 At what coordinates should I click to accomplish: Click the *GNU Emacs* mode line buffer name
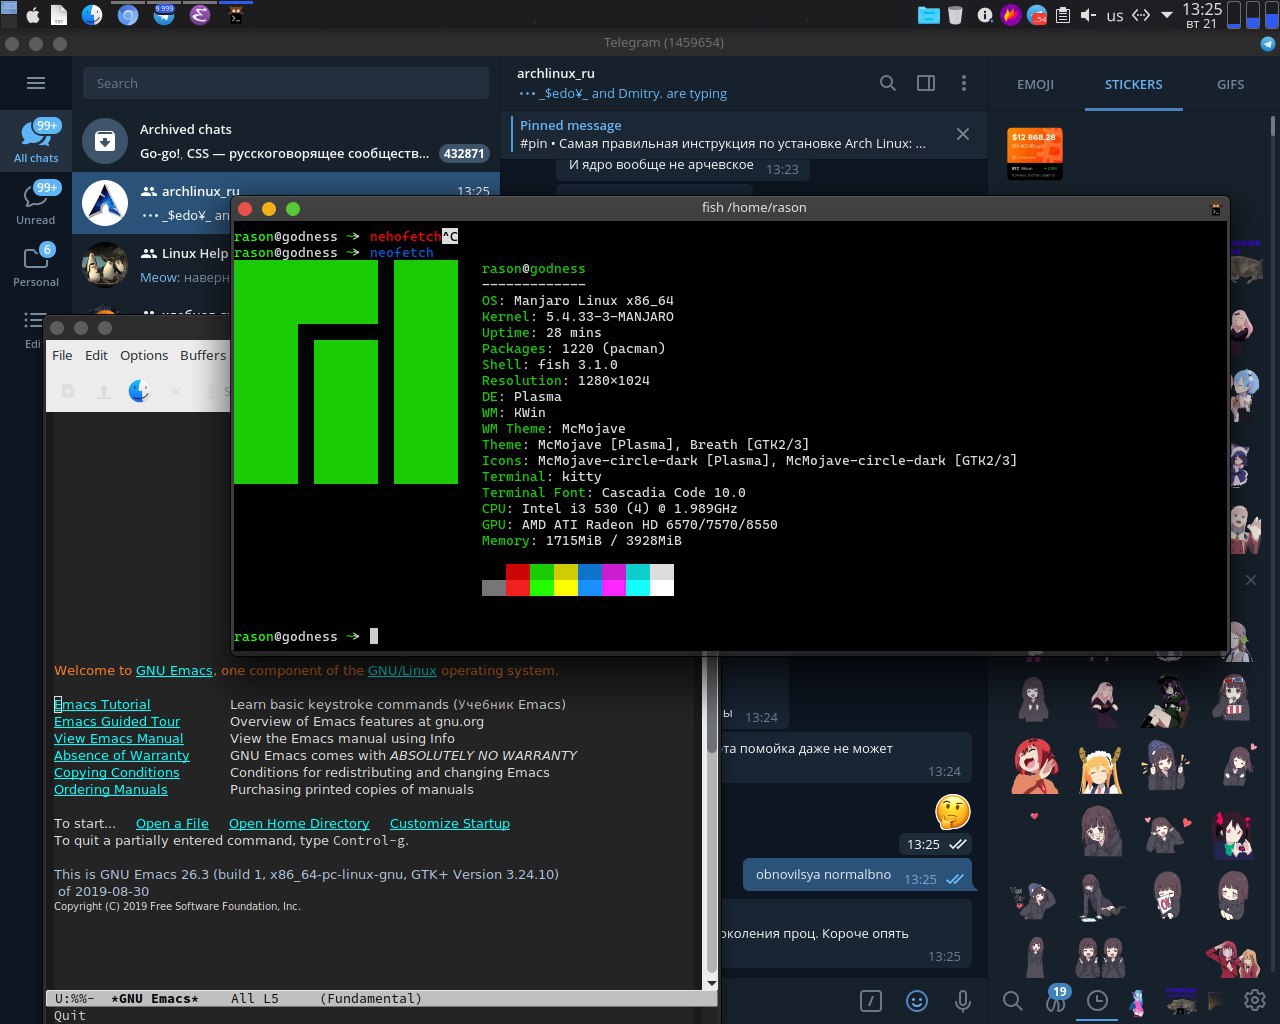(155, 999)
